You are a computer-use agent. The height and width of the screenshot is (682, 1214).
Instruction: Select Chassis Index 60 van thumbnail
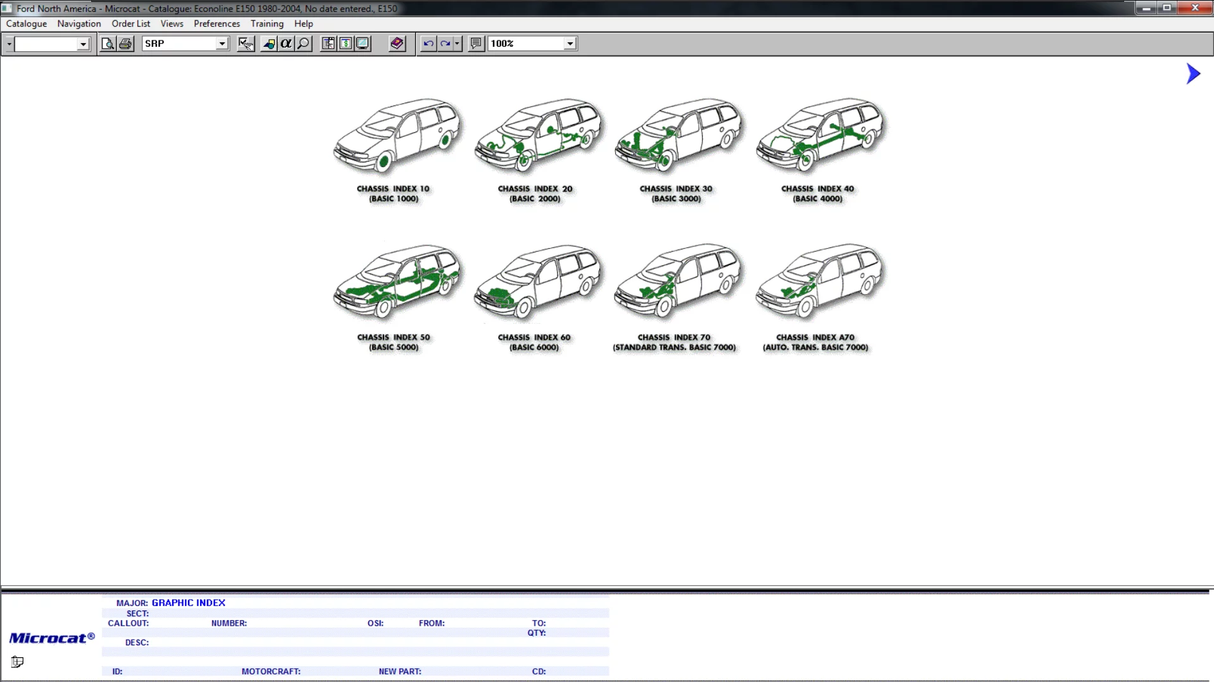(537, 284)
